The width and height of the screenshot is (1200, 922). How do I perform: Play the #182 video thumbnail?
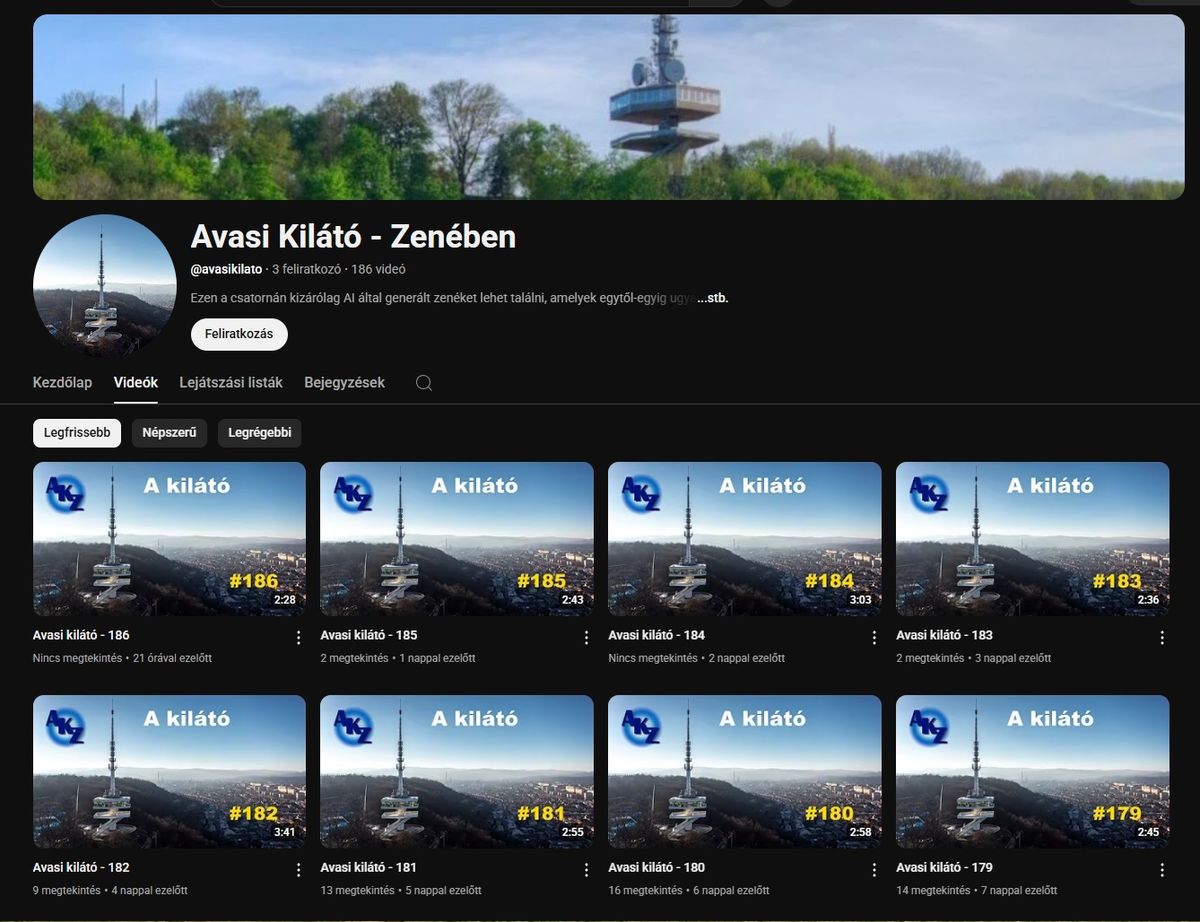tap(169, 772)
